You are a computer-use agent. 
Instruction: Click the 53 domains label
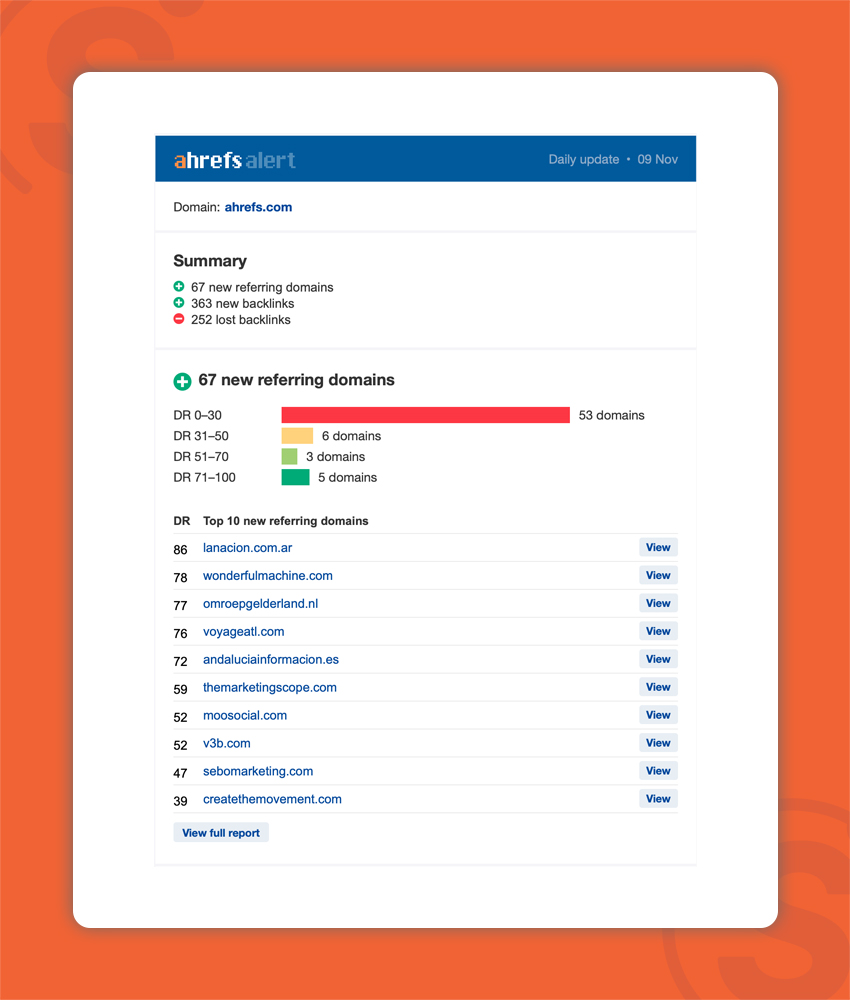coord(612,415)
